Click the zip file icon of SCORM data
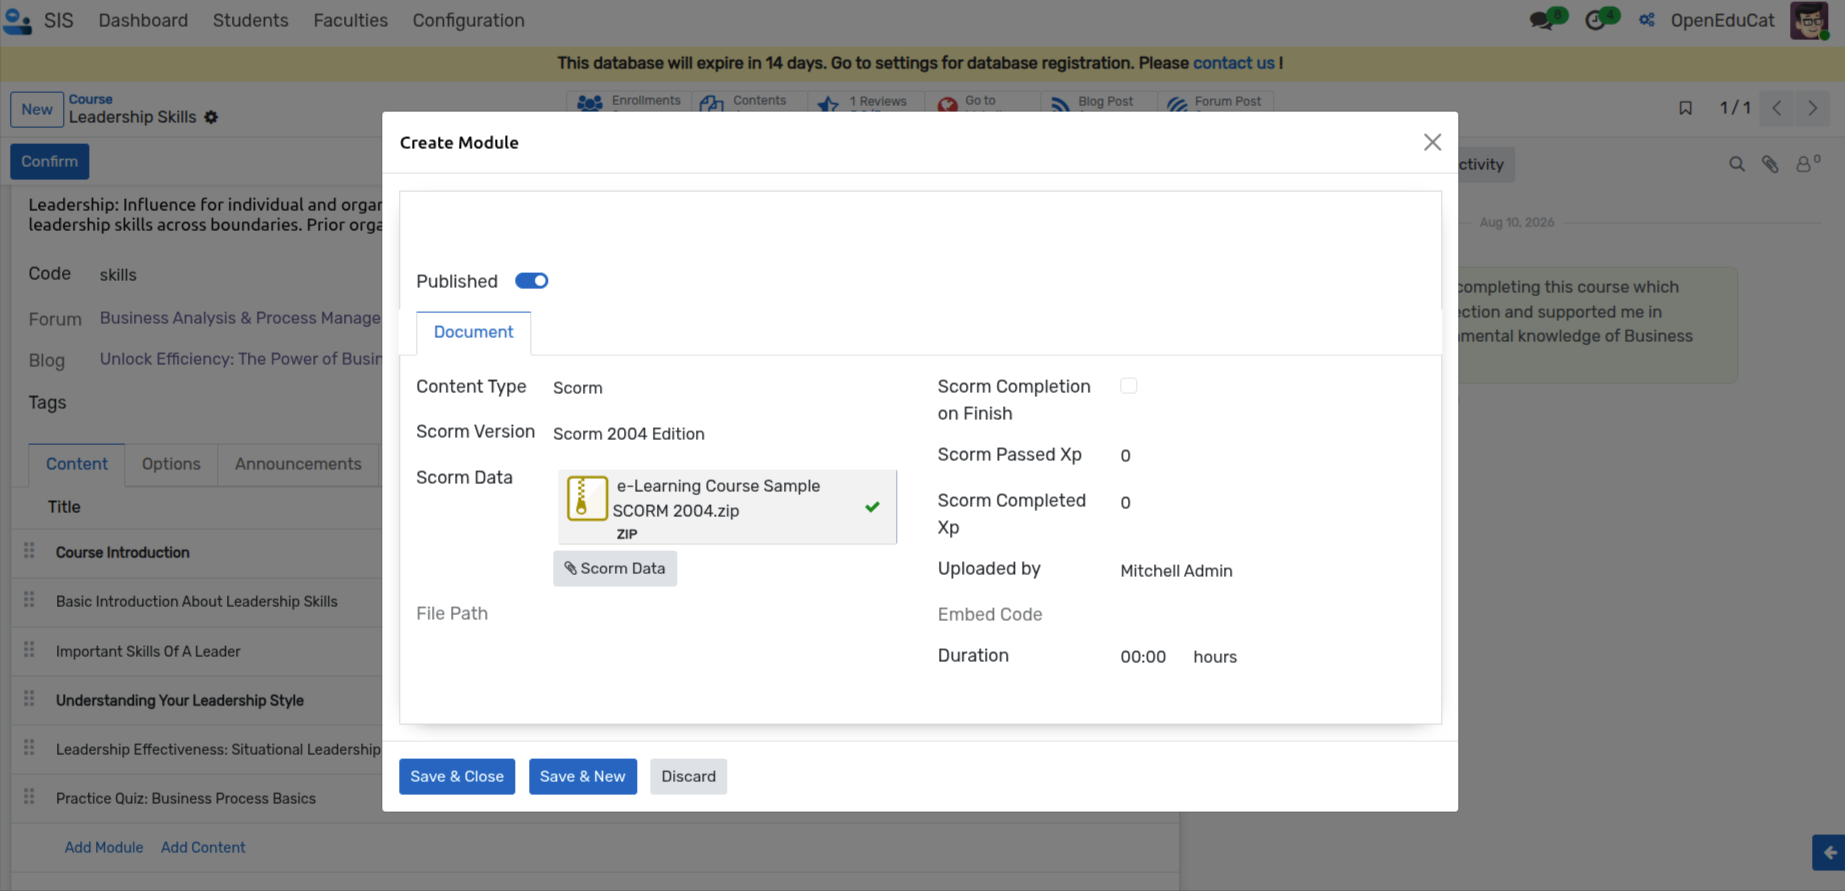1845x891 pixels. point(587,498)
